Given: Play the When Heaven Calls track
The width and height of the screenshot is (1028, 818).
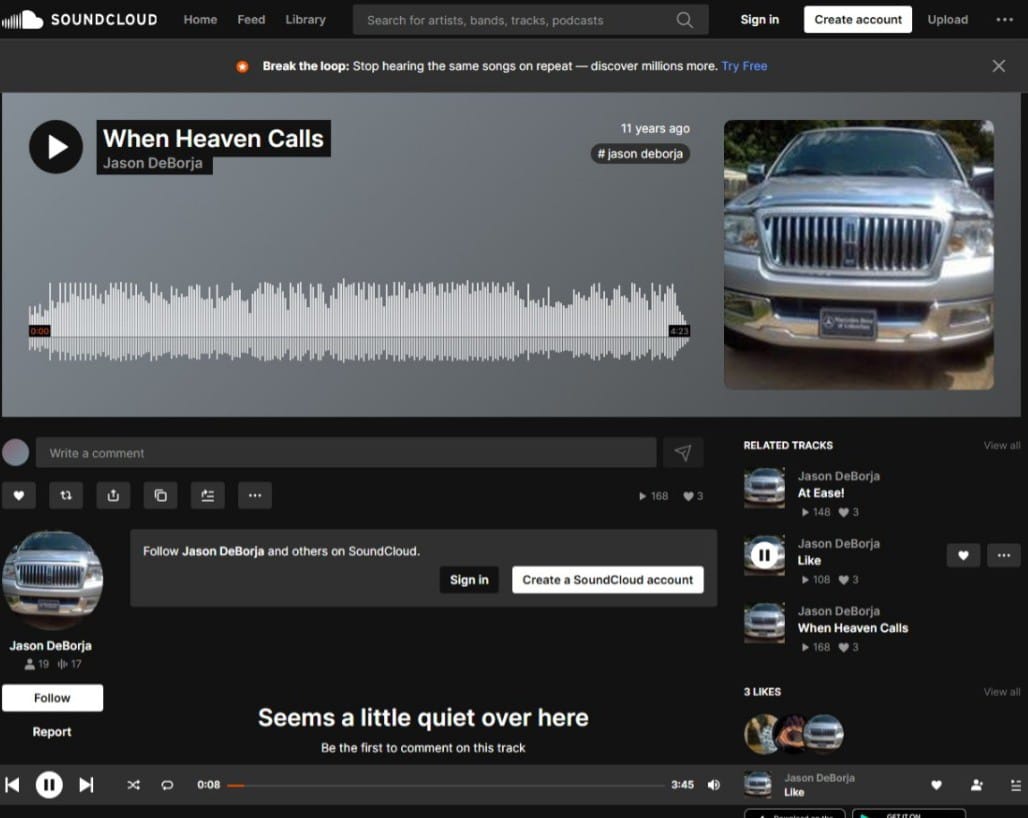Looking at the screenshot, I should click(x=56, y=147).
